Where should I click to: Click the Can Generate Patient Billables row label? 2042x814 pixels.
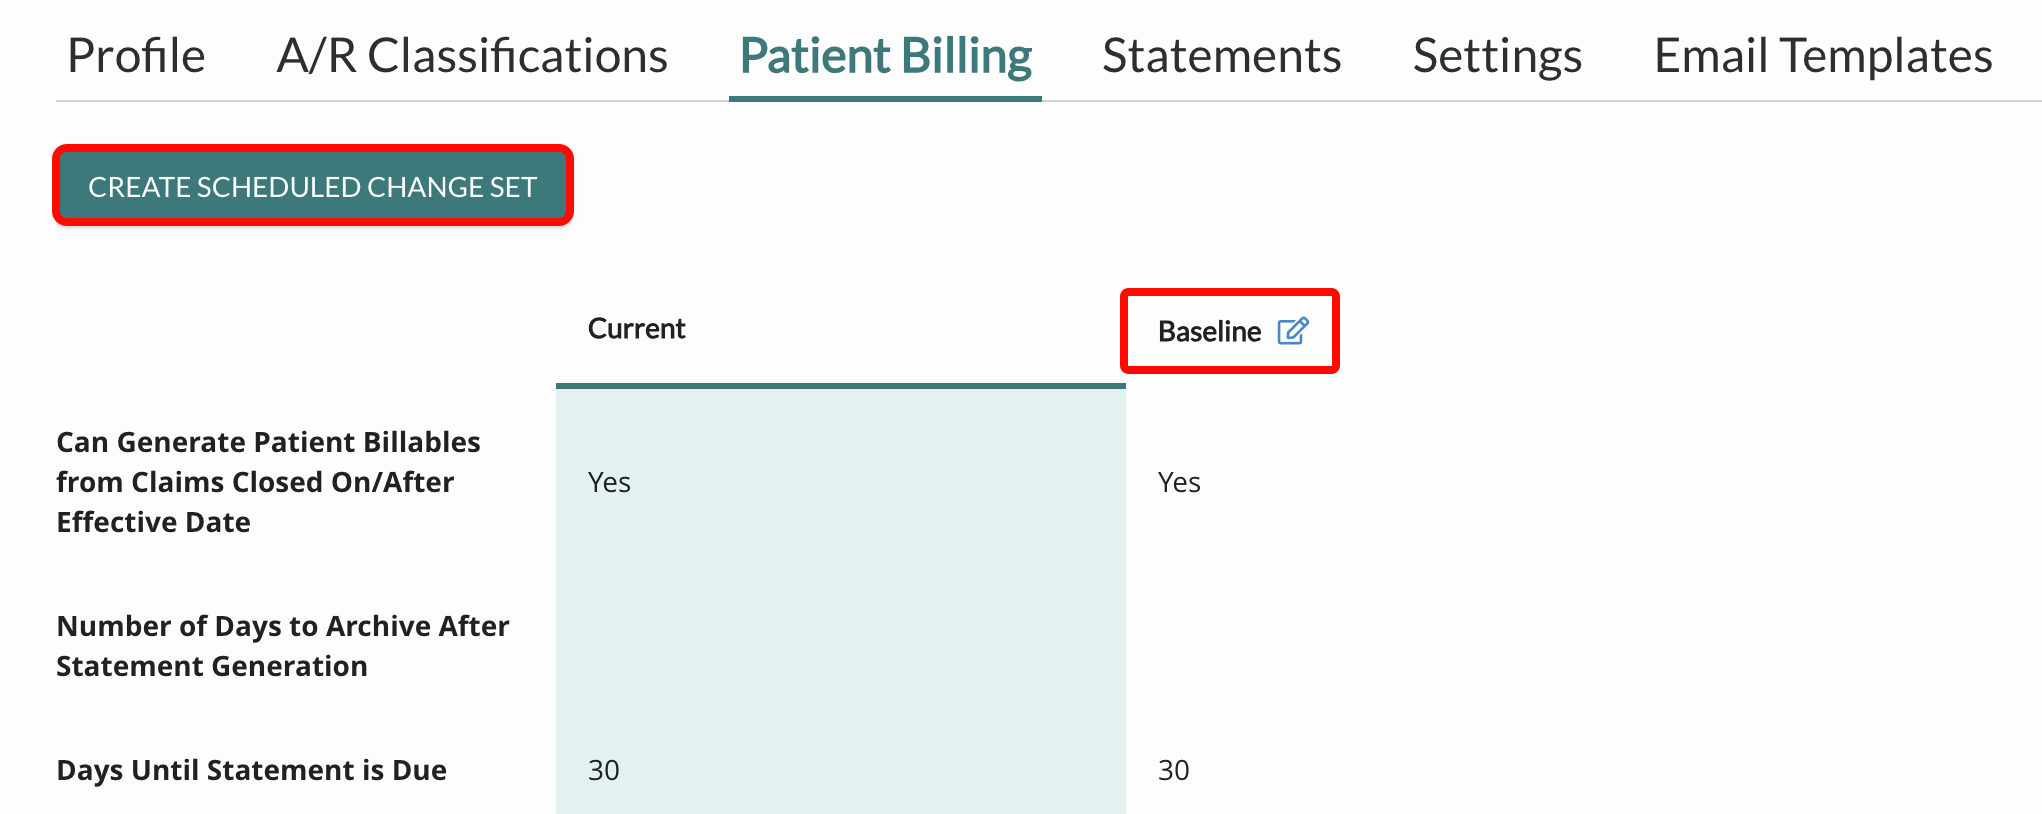(268, 482)
